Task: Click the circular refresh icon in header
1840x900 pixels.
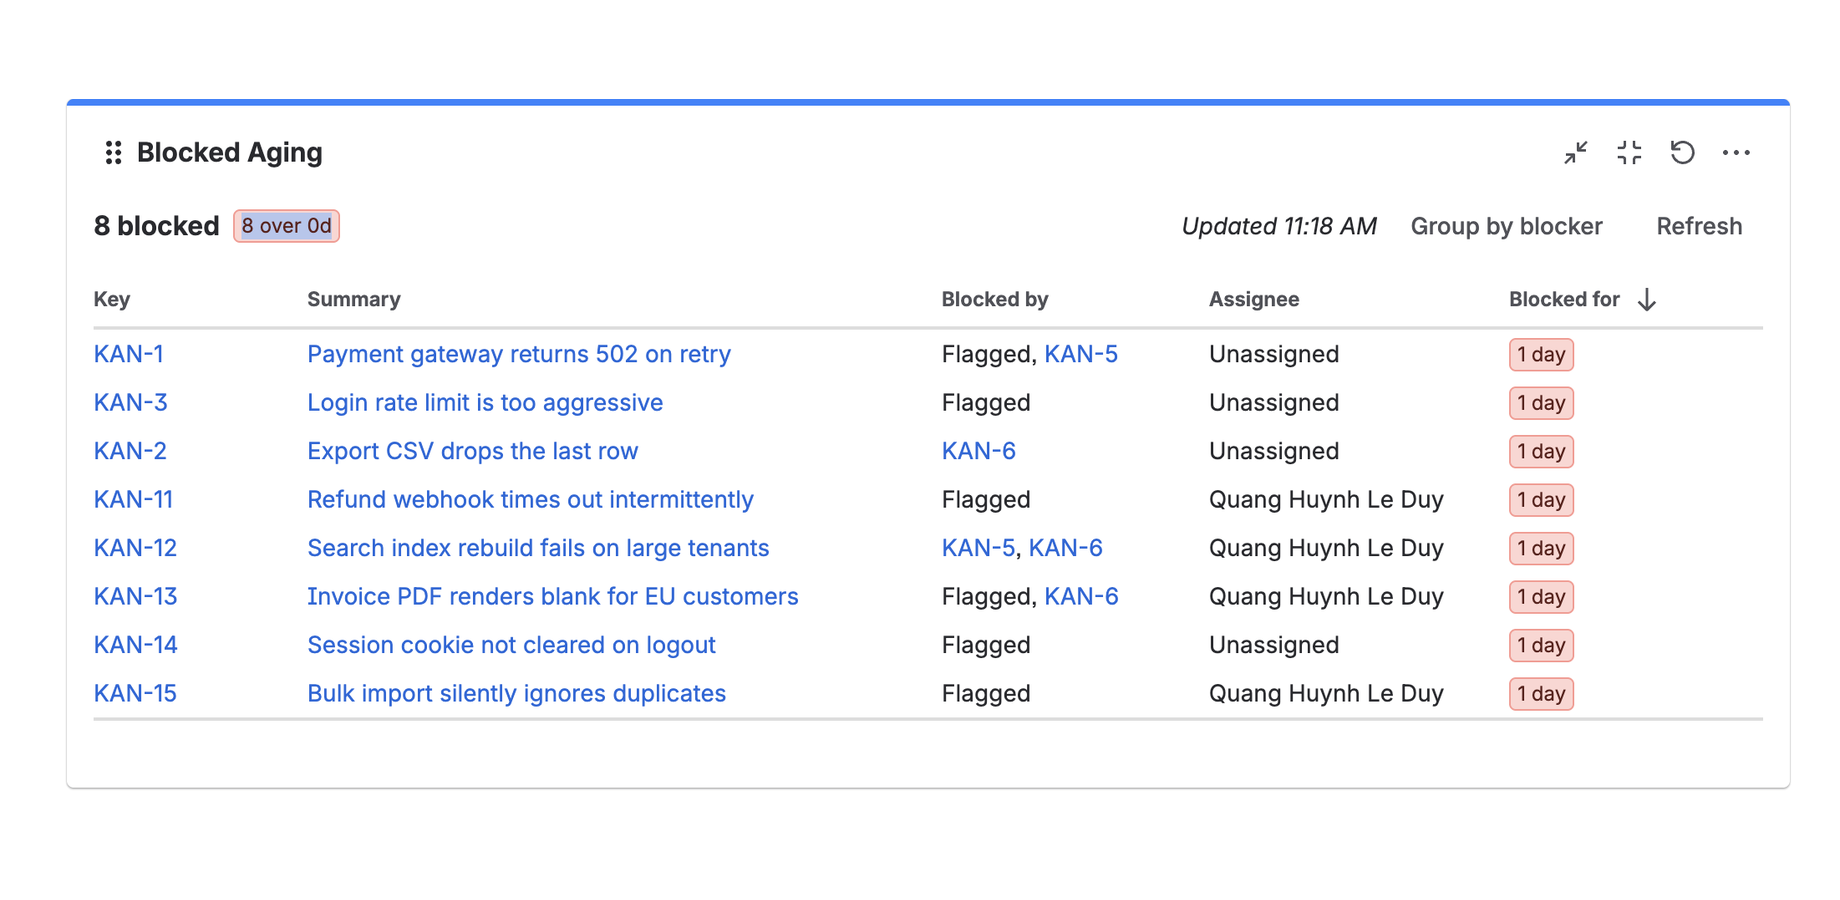Action: 1682,152
